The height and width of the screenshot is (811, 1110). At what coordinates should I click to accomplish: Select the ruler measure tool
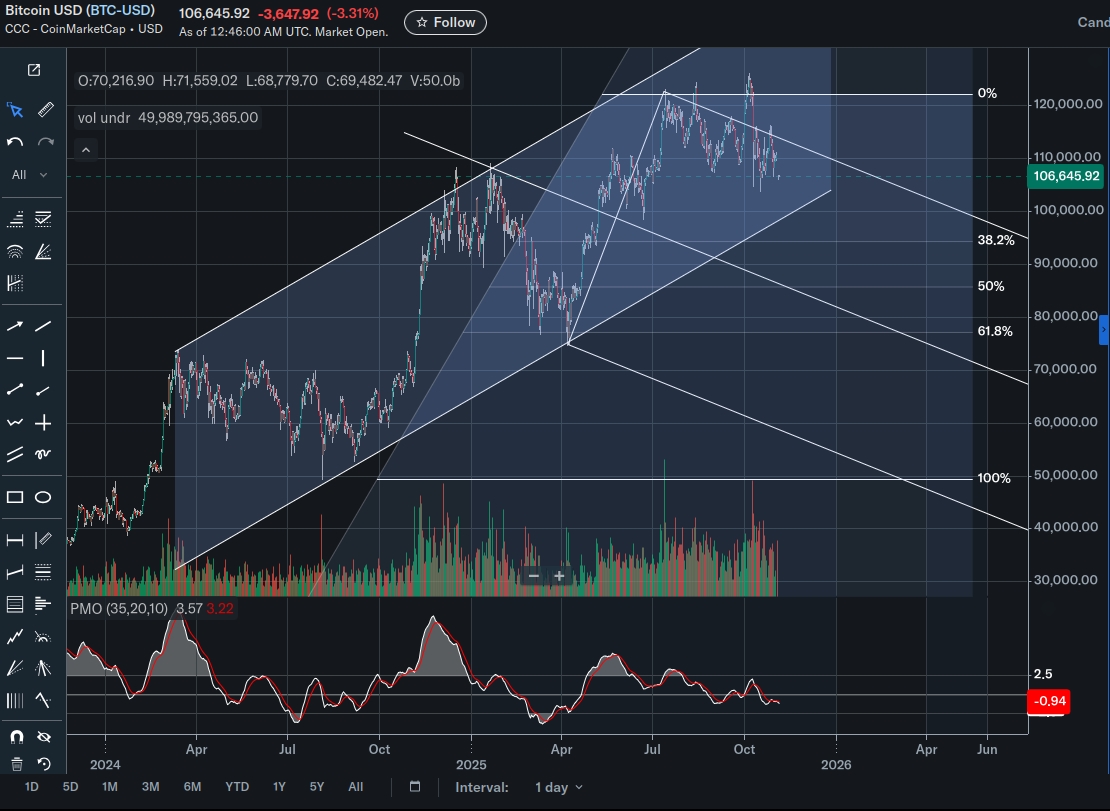(x=45, y=110)
